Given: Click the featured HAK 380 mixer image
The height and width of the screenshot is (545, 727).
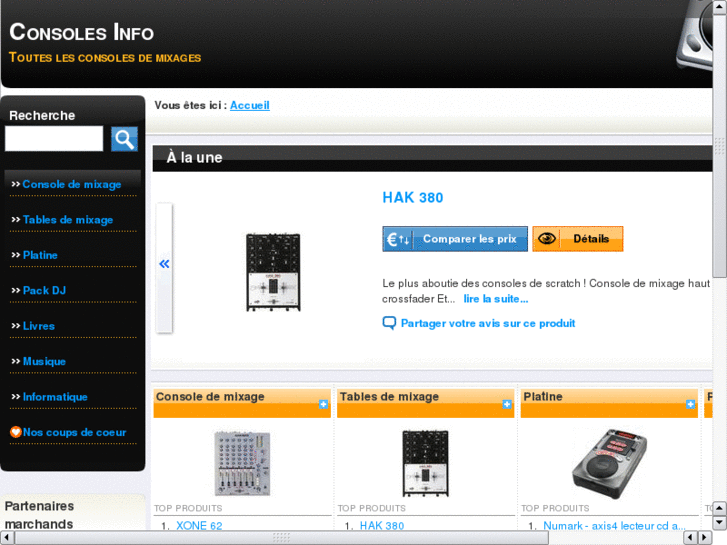Looking at the screenshot, I should pos(273,272).
